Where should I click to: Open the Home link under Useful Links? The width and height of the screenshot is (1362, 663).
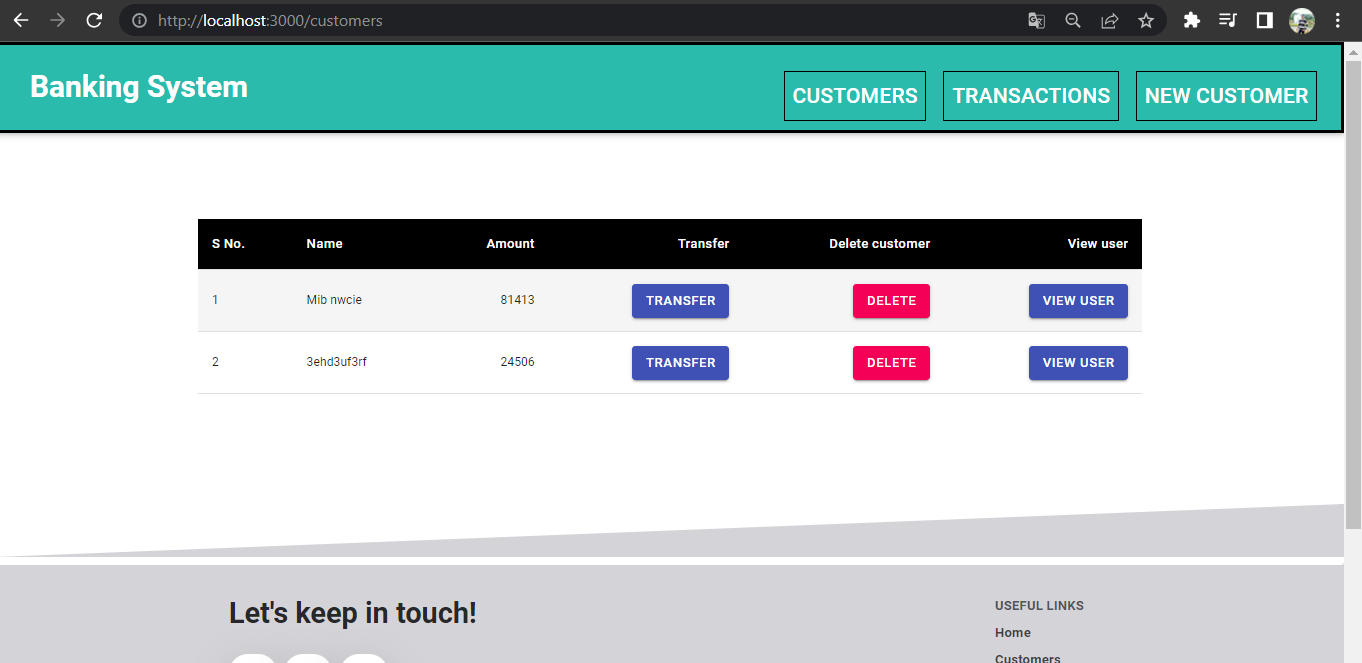click(x=1012, y=632)
